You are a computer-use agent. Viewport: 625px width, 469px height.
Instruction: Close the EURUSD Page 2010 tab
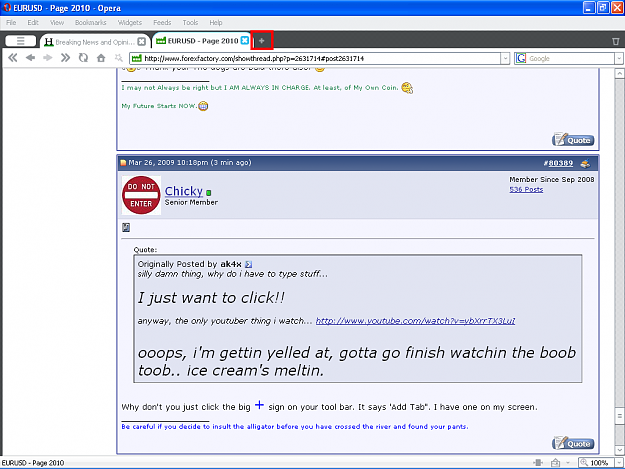click(245, 41)
